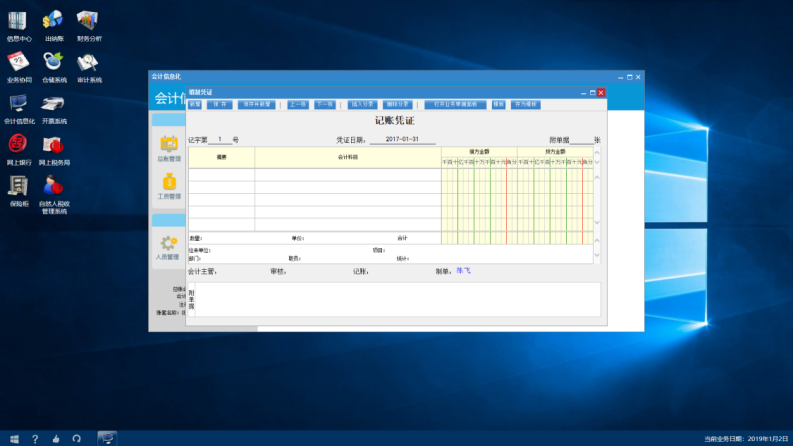This screenshot has height=446, width=793.
Task: Click the 新增 toolbar button
Action: click(195, 105)
